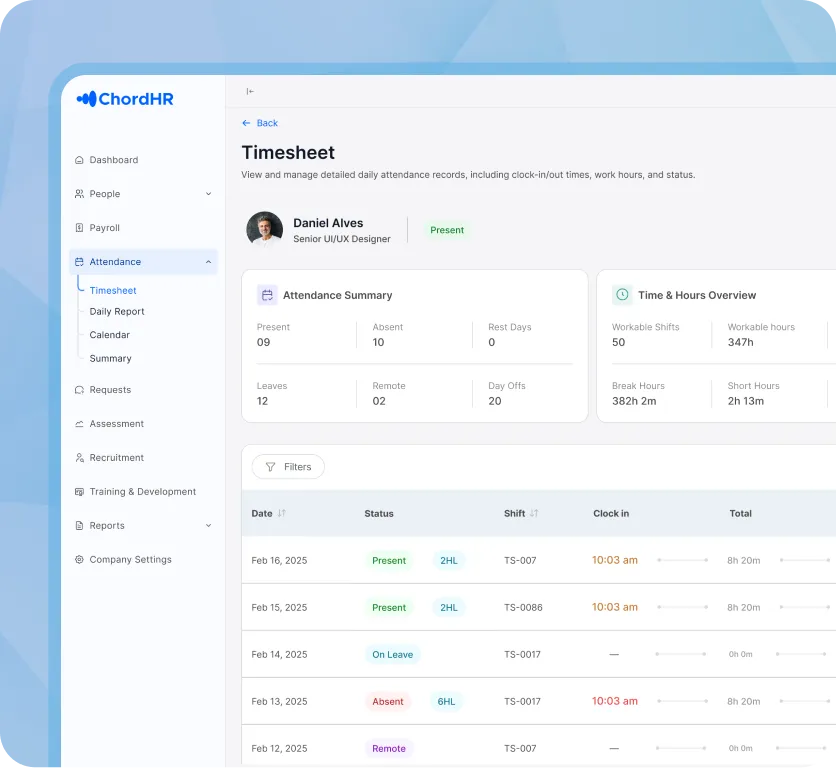
Task: Click the On Leave badge on Feb 14 row
Action: click(392, 654)
